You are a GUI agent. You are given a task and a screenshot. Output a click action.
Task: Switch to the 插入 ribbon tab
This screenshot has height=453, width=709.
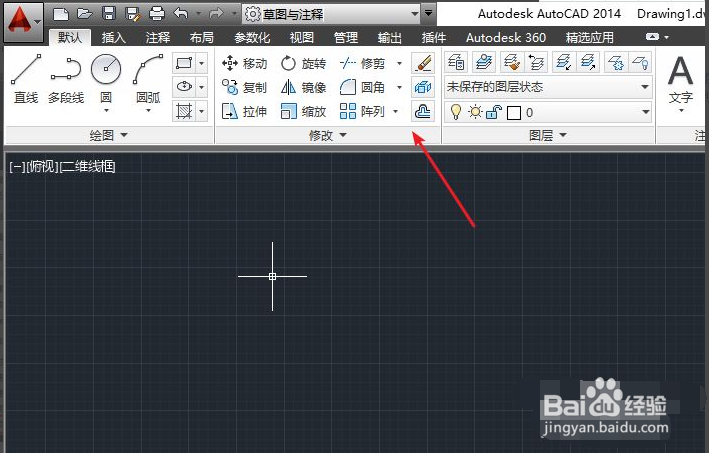pyautogui.click(x=113, y=38)
